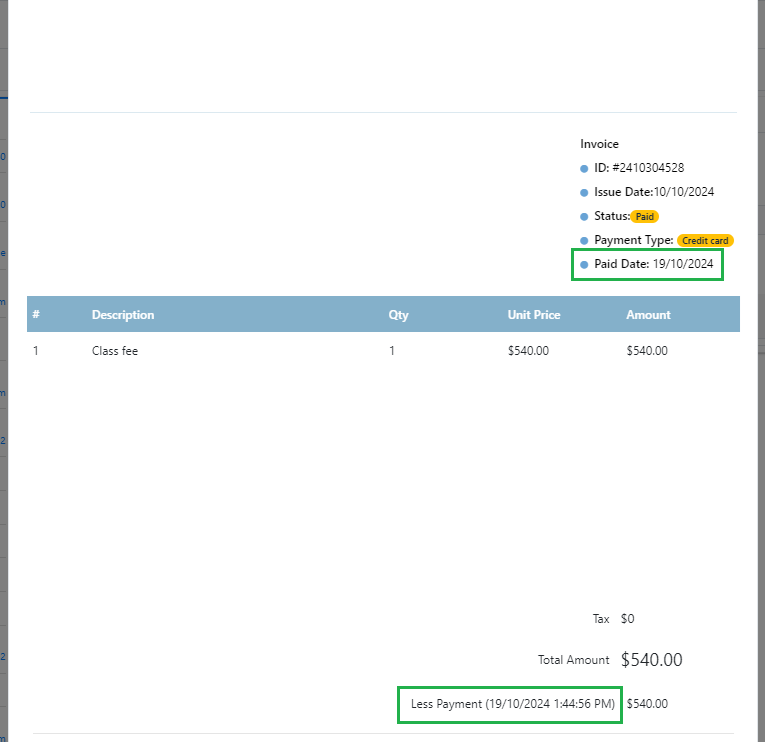Click the bullet next to invoice ID
The height and width of the screenshot is (742, 765).
click(584, 169)
